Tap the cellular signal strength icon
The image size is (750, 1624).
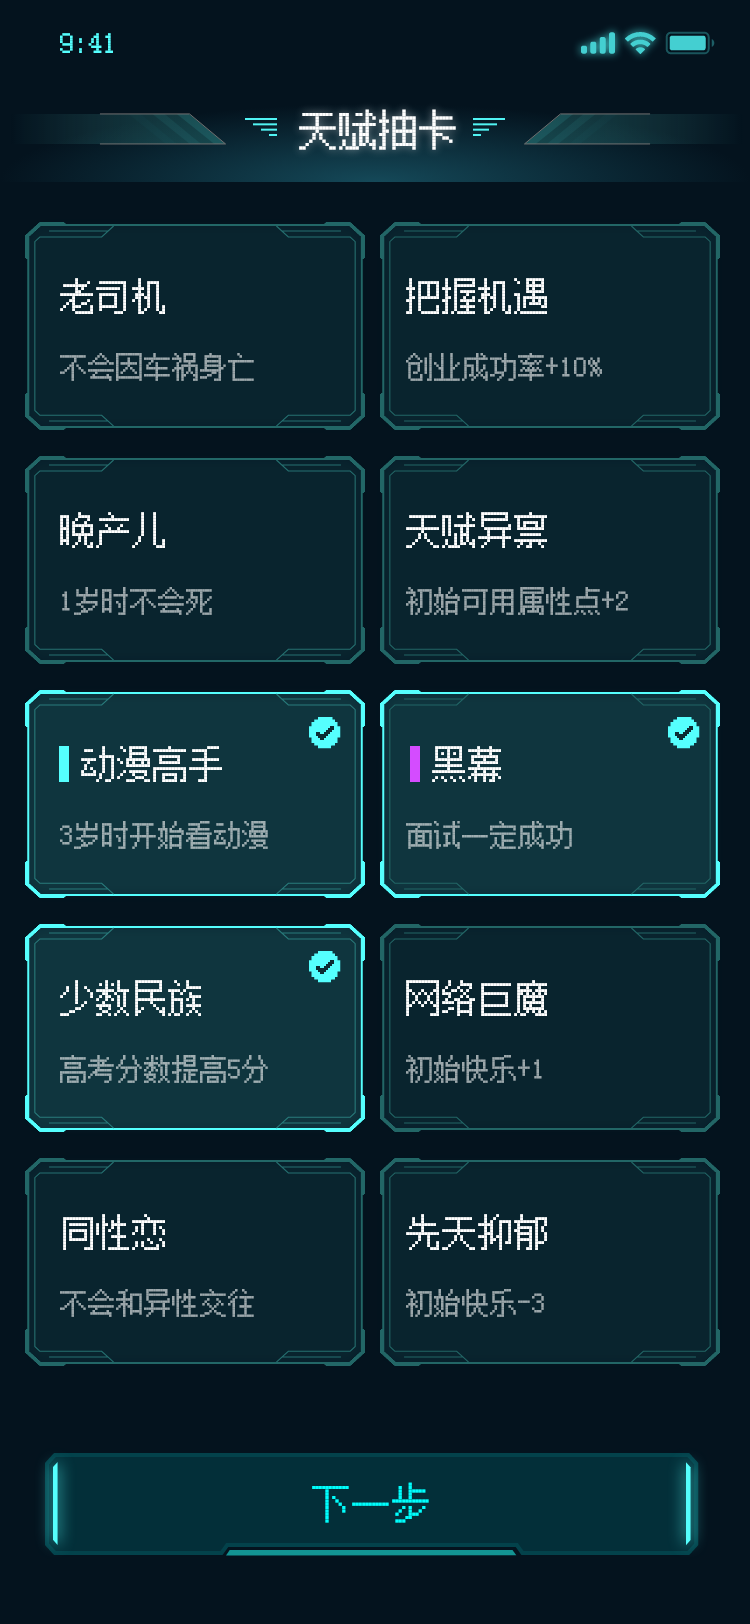[598, 44]
